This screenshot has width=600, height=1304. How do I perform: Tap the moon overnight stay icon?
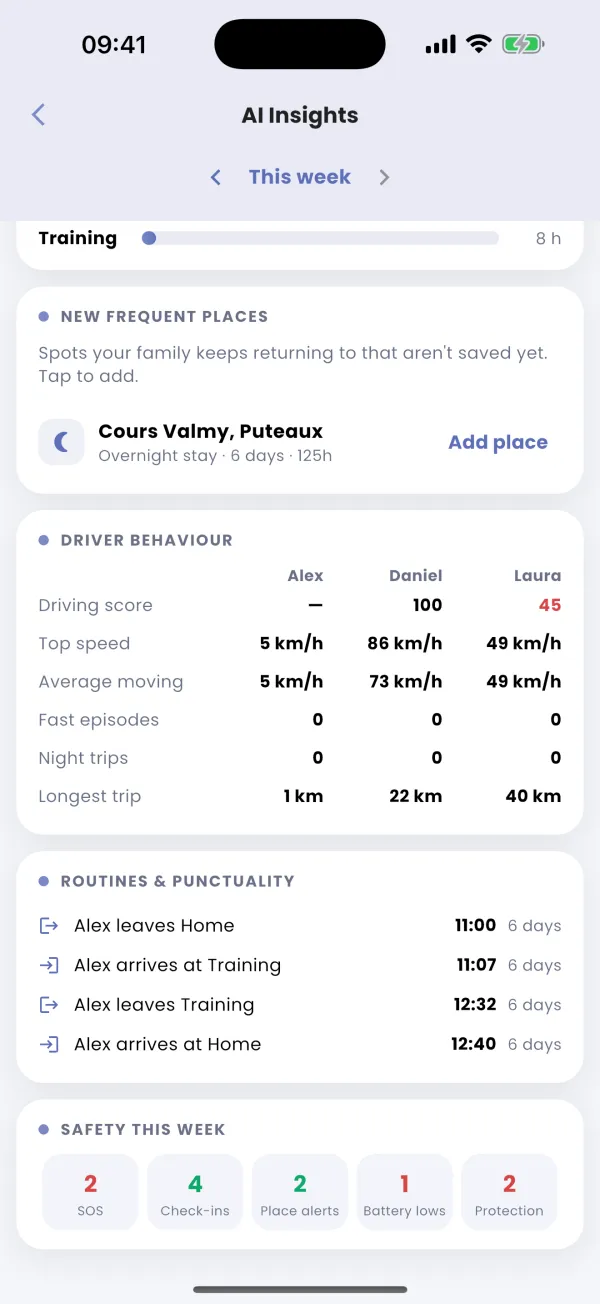point(61,442)
